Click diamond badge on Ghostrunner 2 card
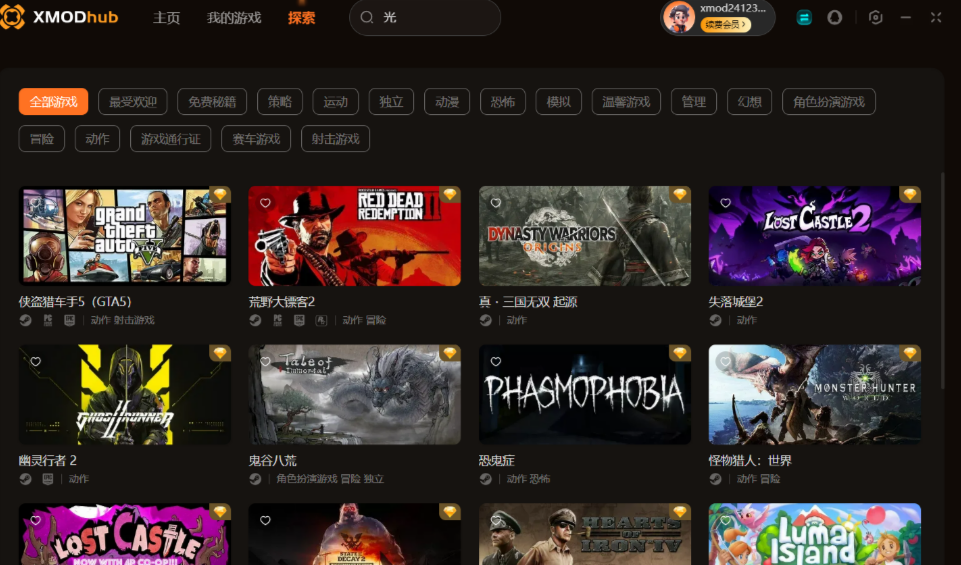Image resolution: width=961 pixels, height=565 pixels. pos(220,353)
